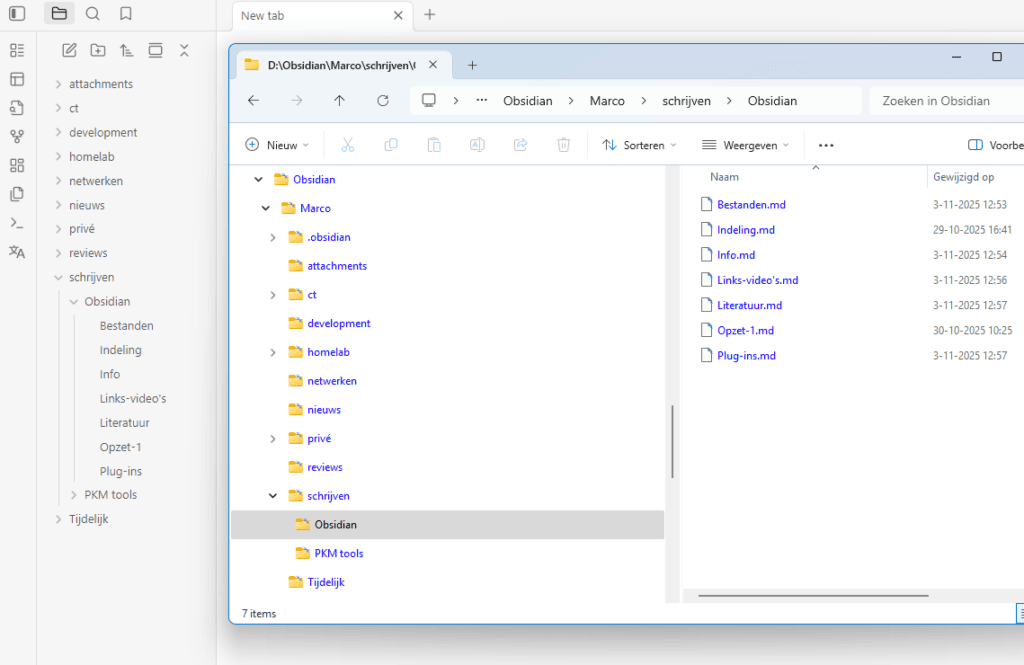The width and height of the screenshot is (1024, 665).
Task: Open the Weergeven dropdown
Action: point(745,145)
